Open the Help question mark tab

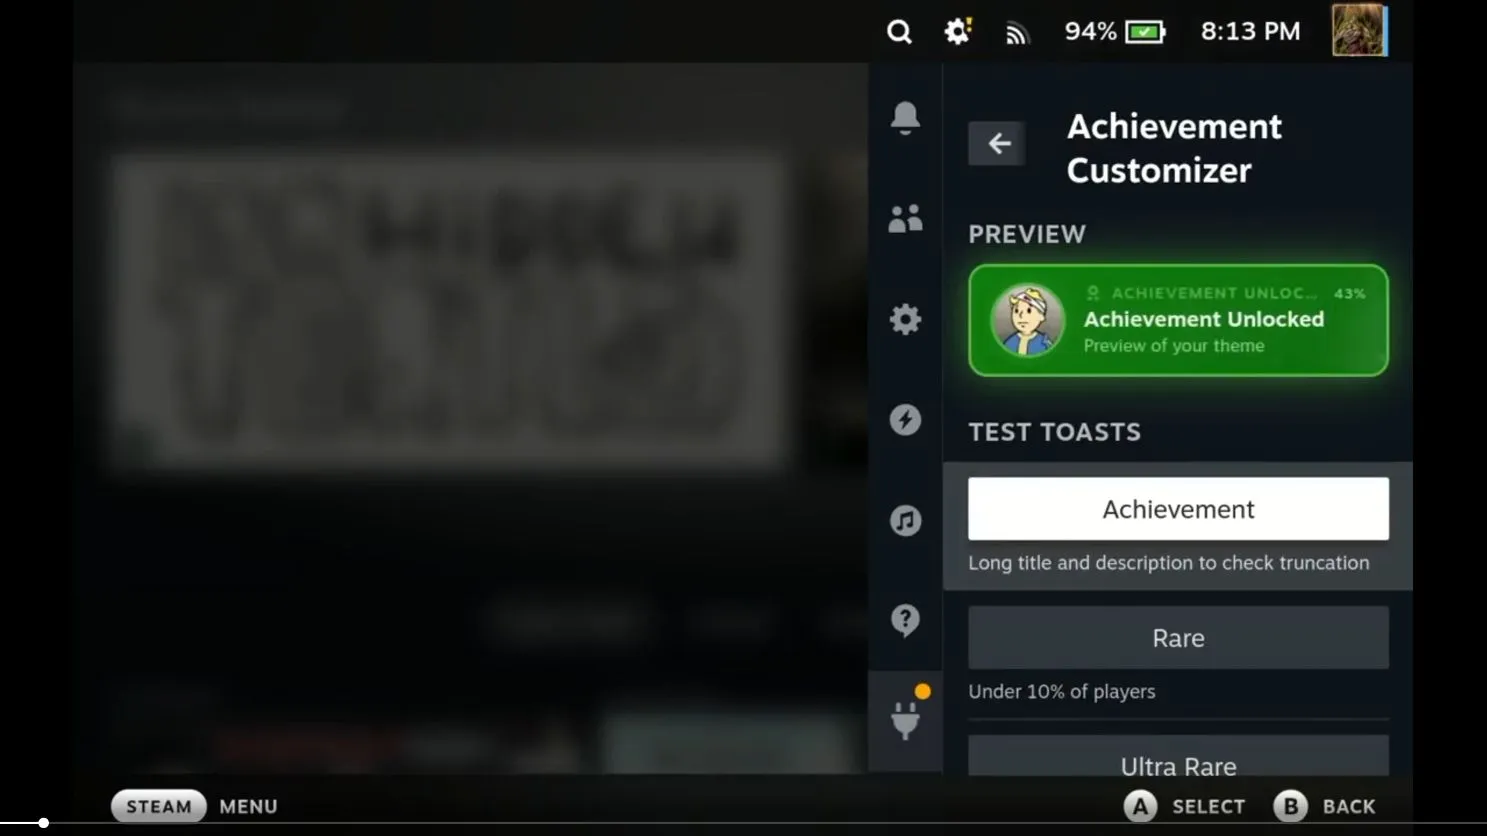(x=905, y=621)
